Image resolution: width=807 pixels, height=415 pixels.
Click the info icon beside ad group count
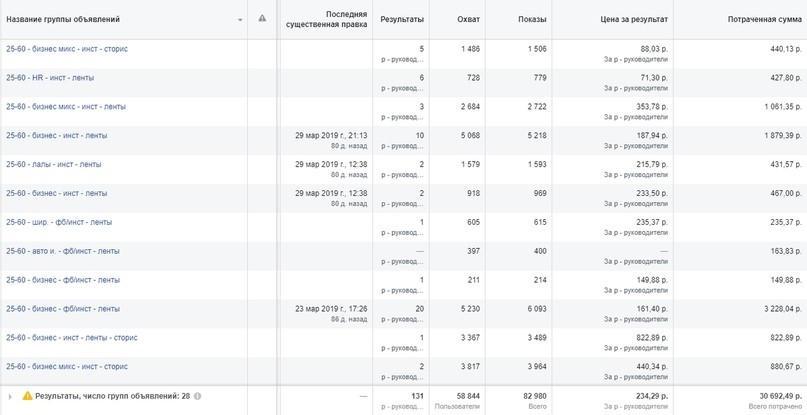tap(197, 396)
